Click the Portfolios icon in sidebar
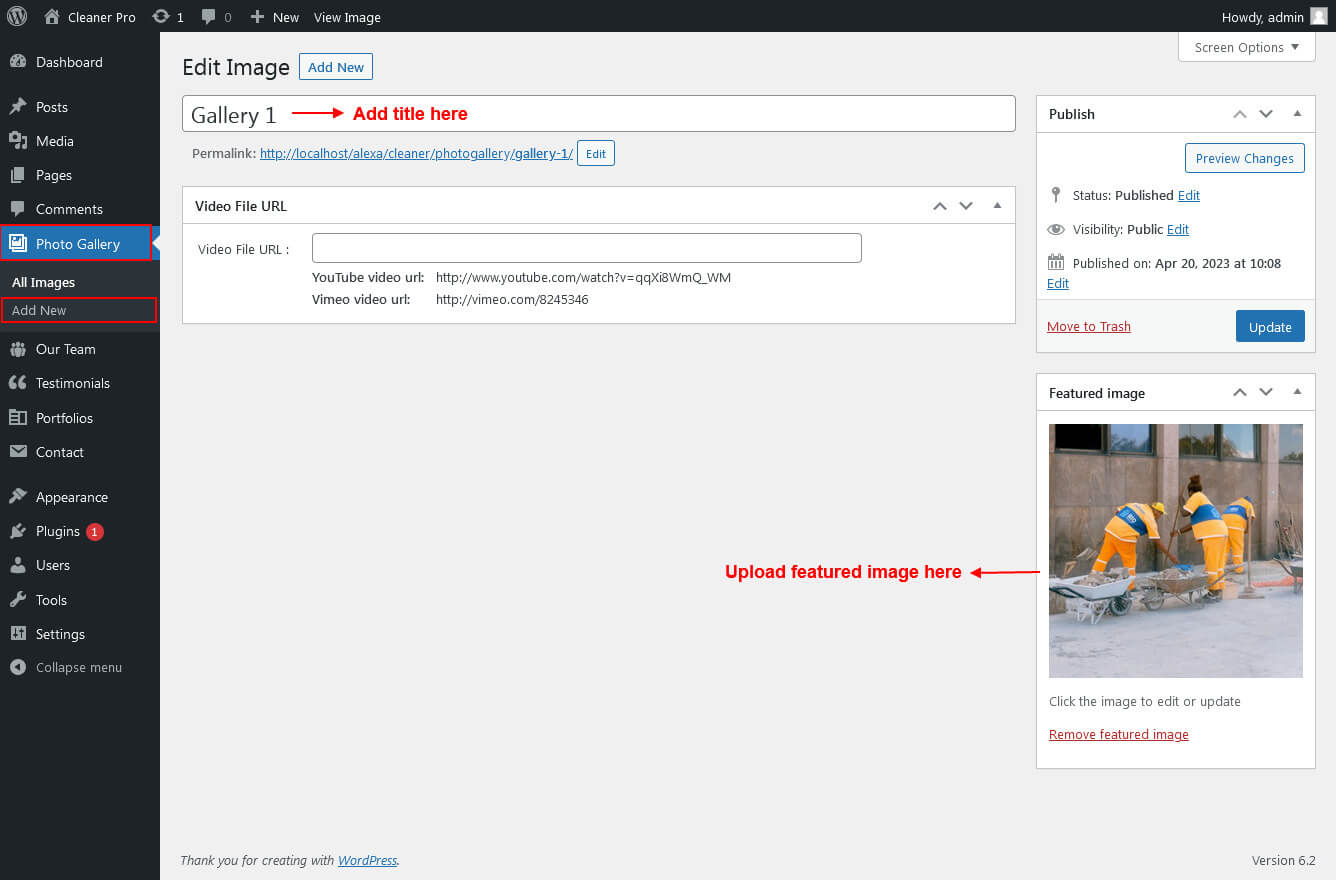 point(18,418)
